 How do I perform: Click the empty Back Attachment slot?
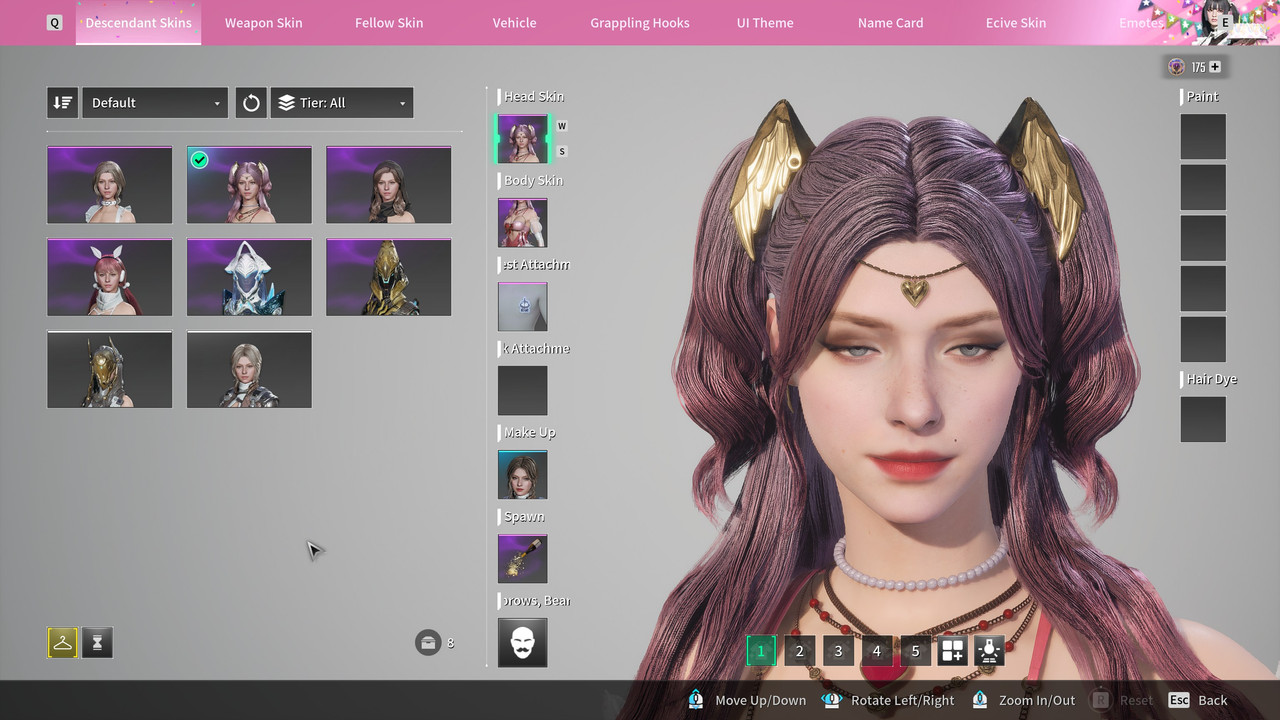click(x=523, y=391)
